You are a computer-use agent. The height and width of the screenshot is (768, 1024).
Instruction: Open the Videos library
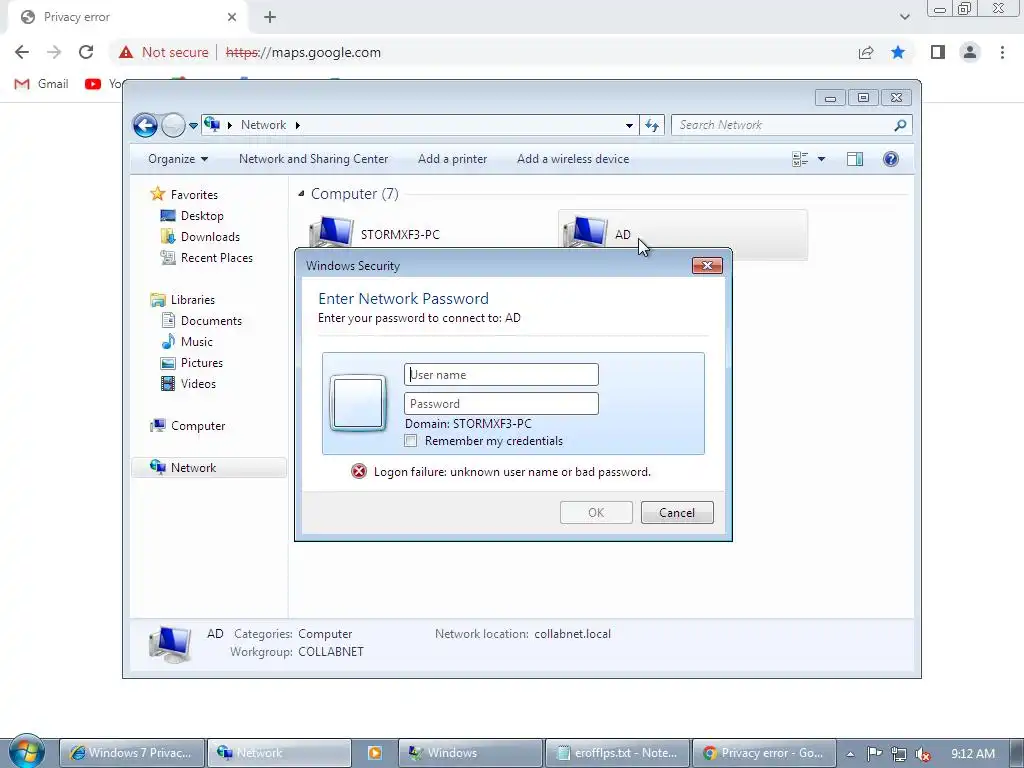click(x=189, y=383)
